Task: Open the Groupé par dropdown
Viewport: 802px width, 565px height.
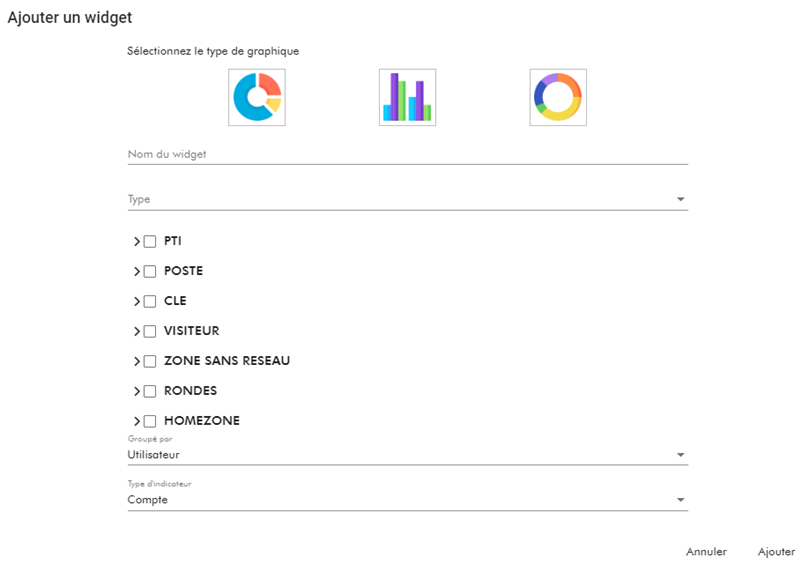Action: (x=407, y=455)
